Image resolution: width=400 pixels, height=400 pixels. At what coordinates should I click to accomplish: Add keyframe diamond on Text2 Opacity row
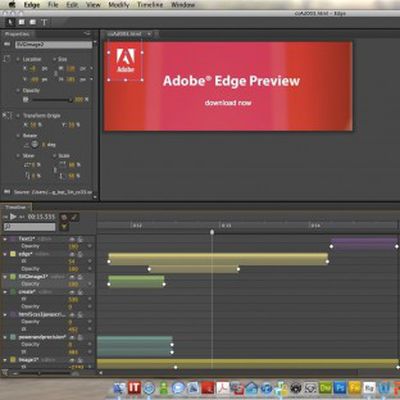90,246
